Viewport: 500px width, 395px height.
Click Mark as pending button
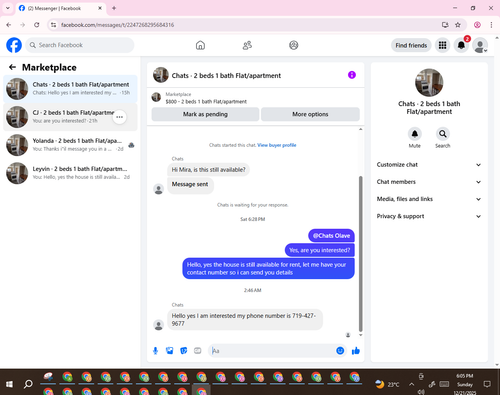[205, 114]
